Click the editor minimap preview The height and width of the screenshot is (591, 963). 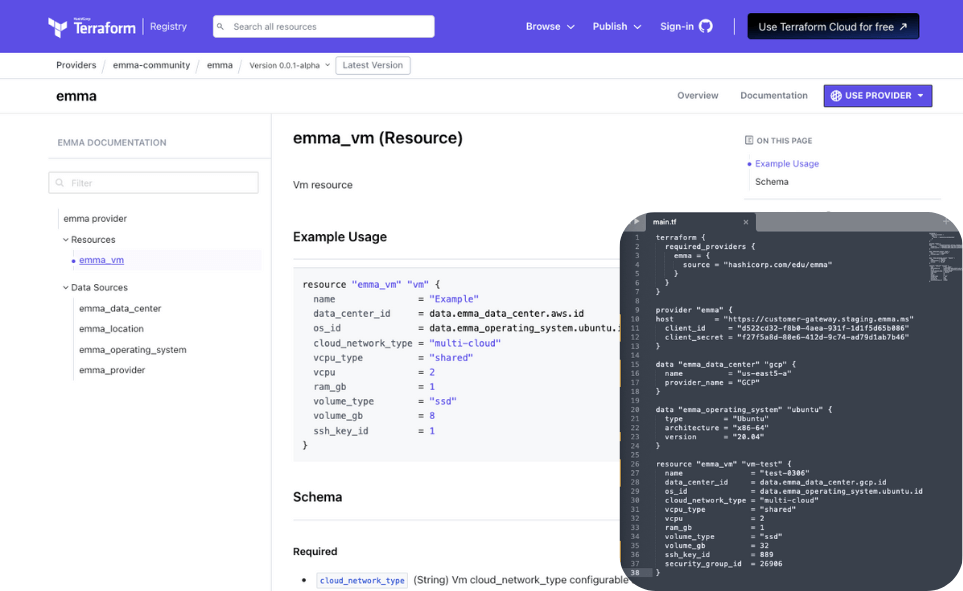pos(944,256)
